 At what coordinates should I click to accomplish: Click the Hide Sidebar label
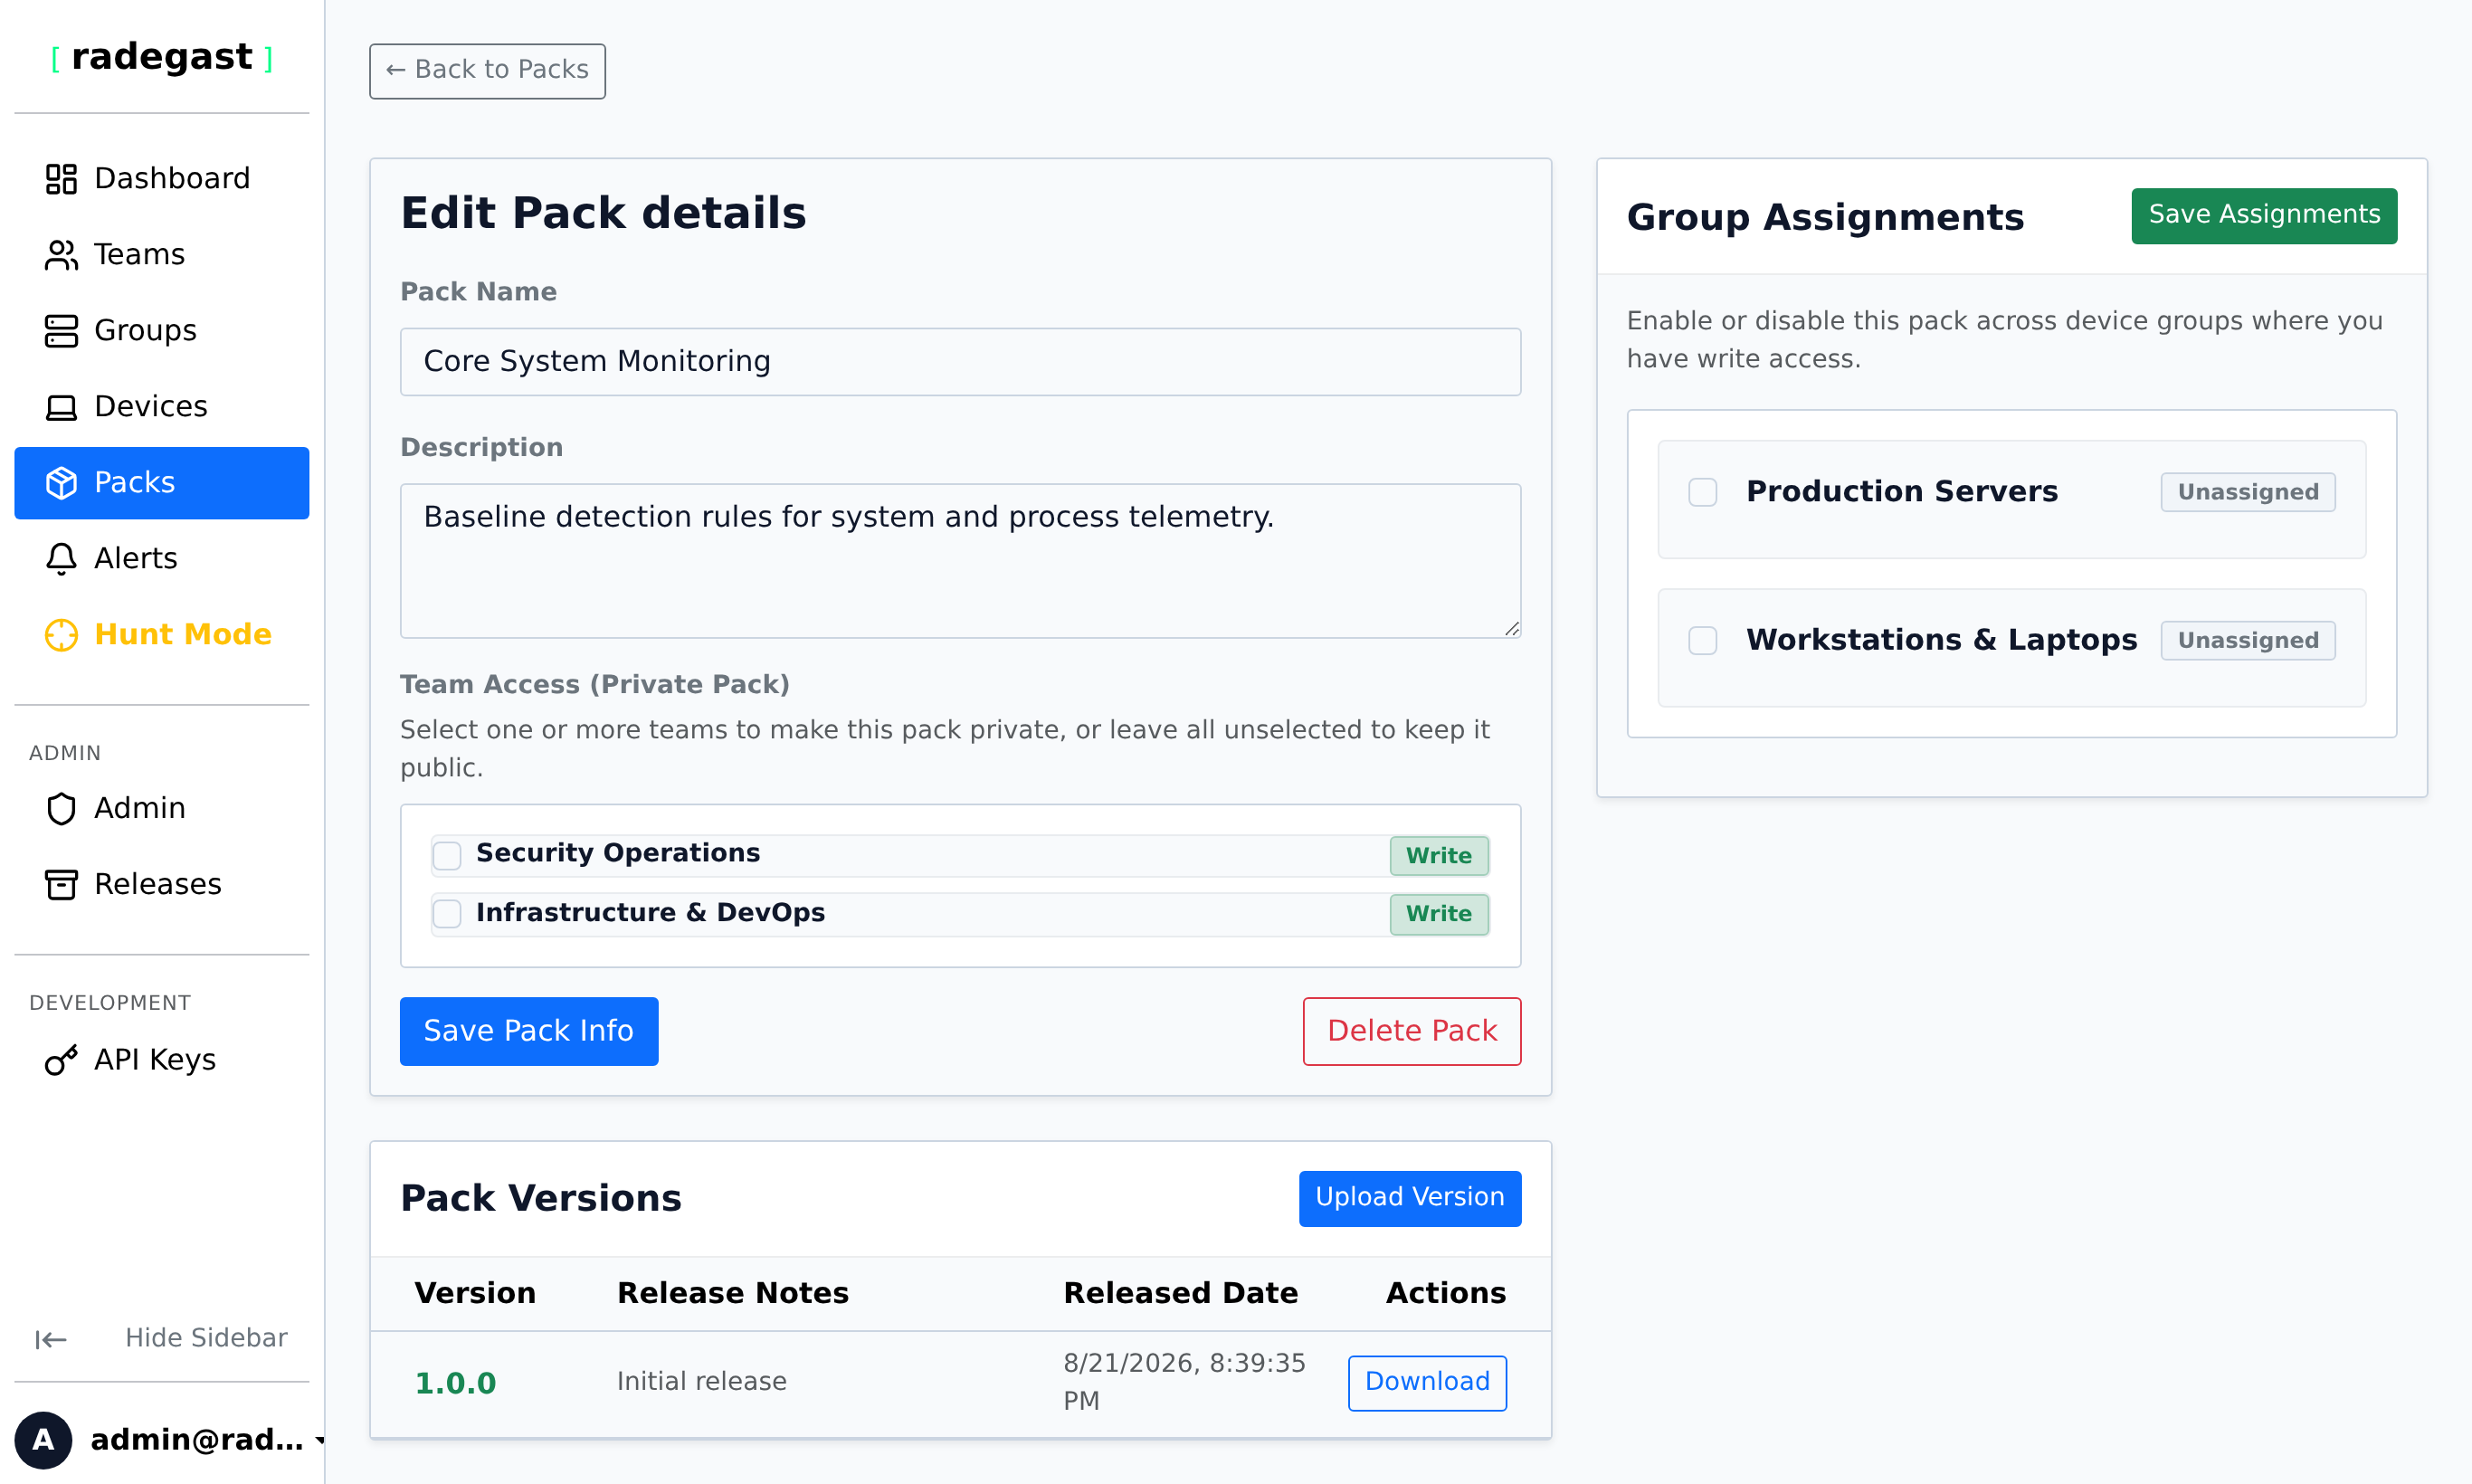206,1338
